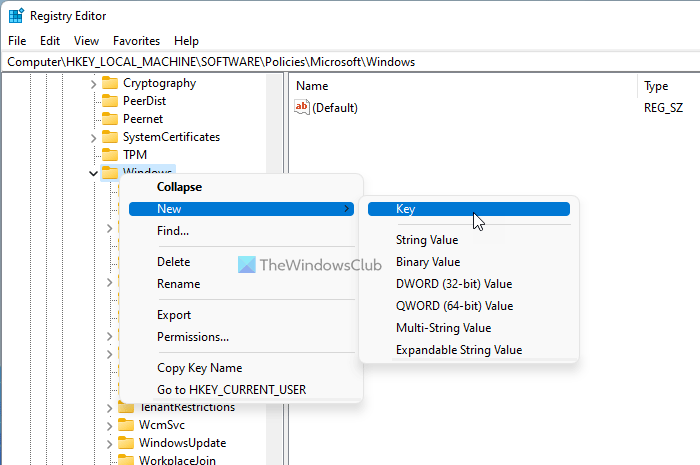Open the Edit menu

pyautogui.click(x=50, y=41)
